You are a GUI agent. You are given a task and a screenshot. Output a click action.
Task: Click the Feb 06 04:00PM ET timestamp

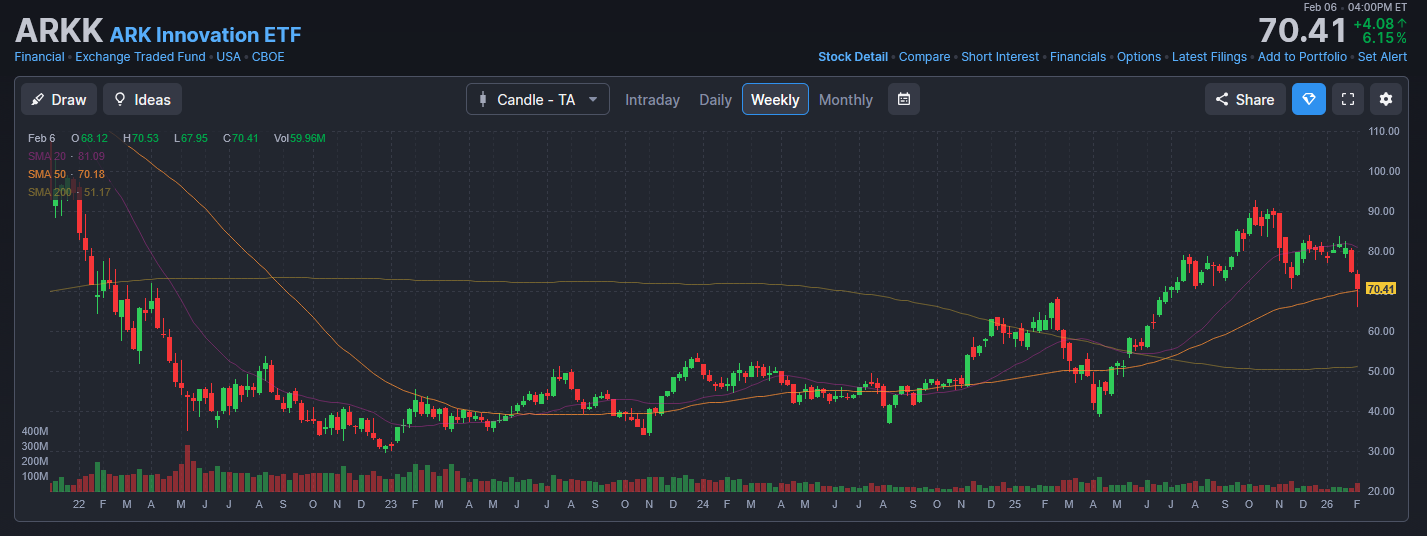[1355, 7]
